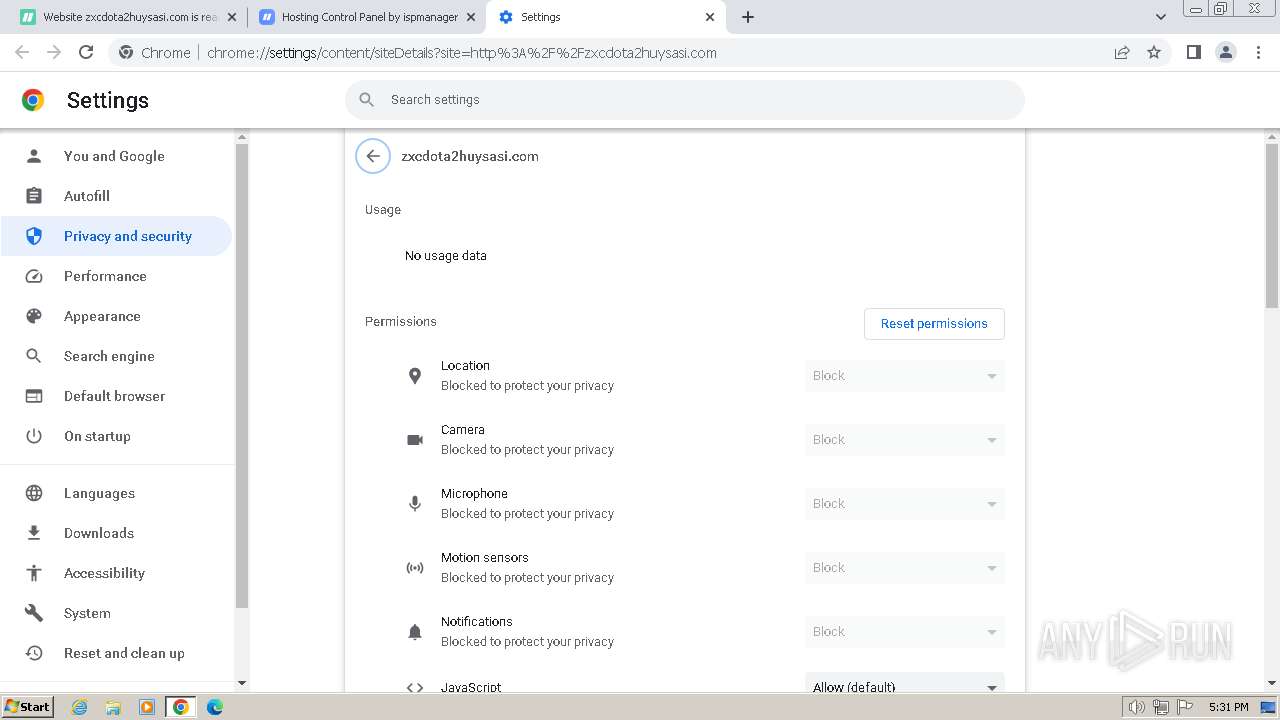This screenshot has width=1280, height=720.
Task: Share this page icon in address bar
Action: tap(1122, 52)
